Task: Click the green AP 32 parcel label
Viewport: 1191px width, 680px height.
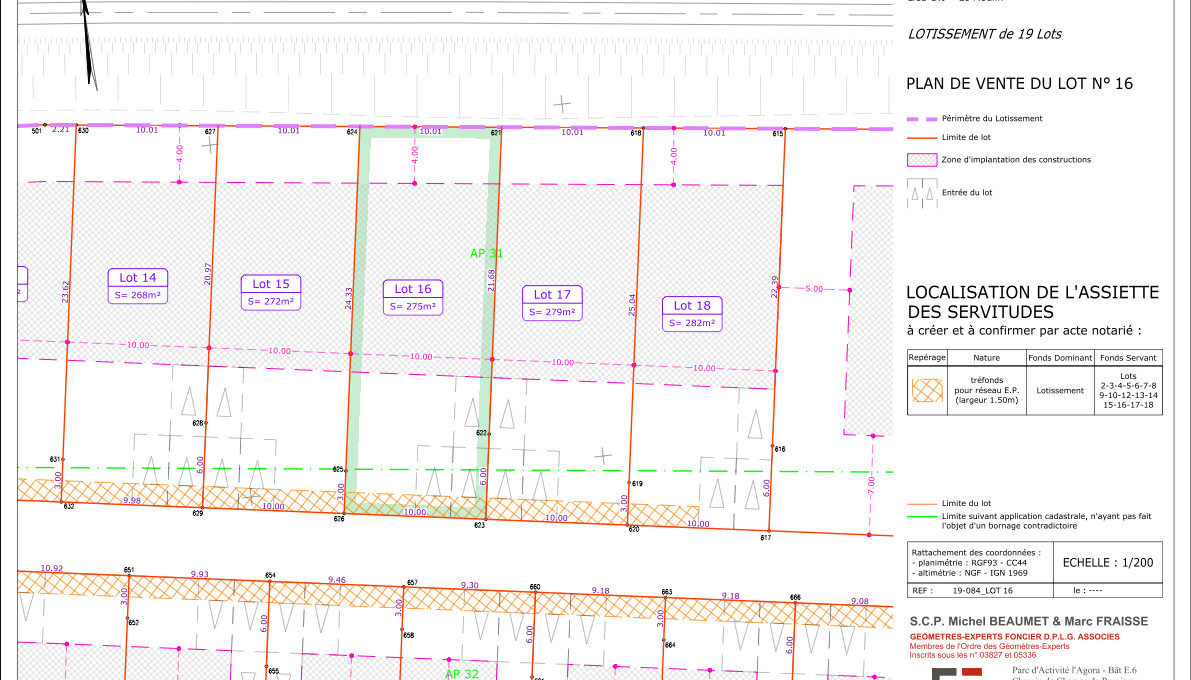Action: click(462, 674)
